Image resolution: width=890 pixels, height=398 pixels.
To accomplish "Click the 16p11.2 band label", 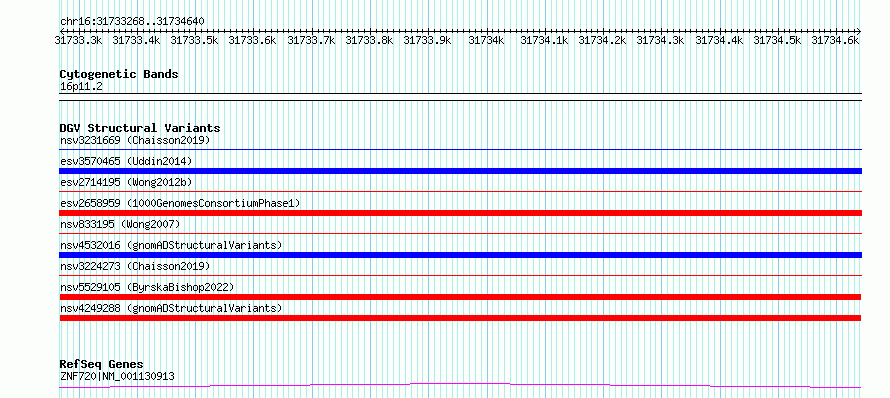I will 81,87.
